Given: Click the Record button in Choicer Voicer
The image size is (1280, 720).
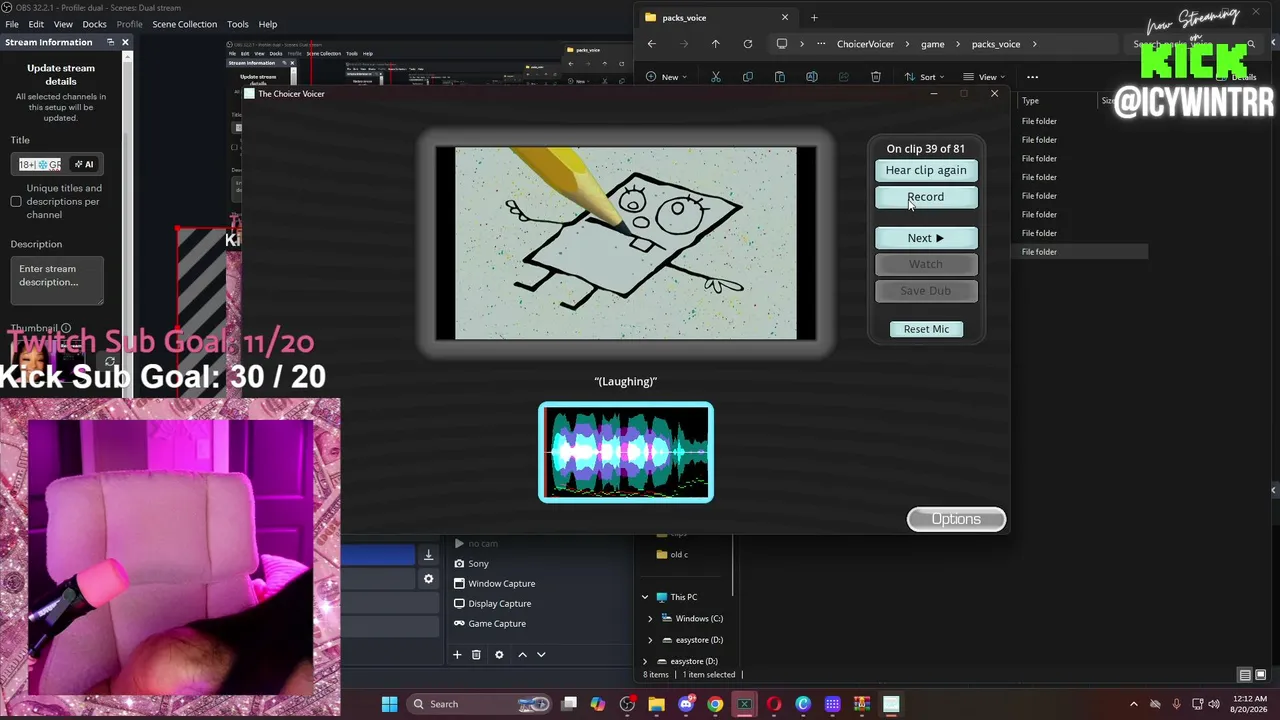Looking at the screenshot, I should point(926,197).
